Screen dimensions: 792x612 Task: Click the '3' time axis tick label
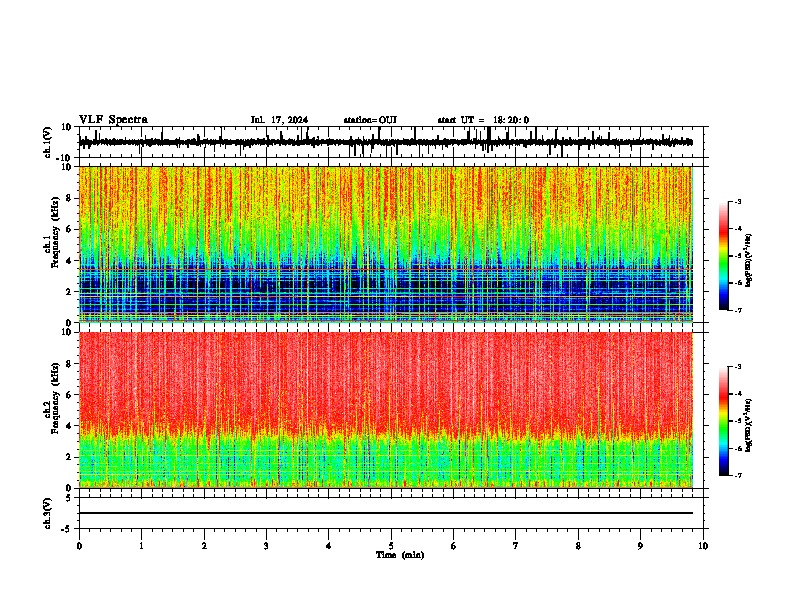tap(266, 546)
